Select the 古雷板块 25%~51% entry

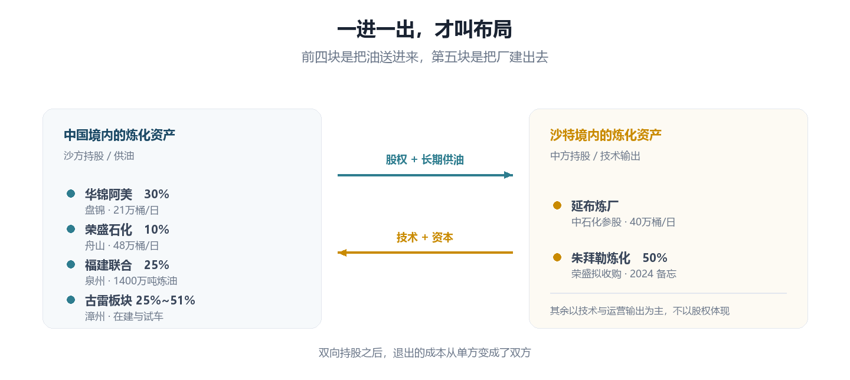pyautogui.click(x=140, y=300)
